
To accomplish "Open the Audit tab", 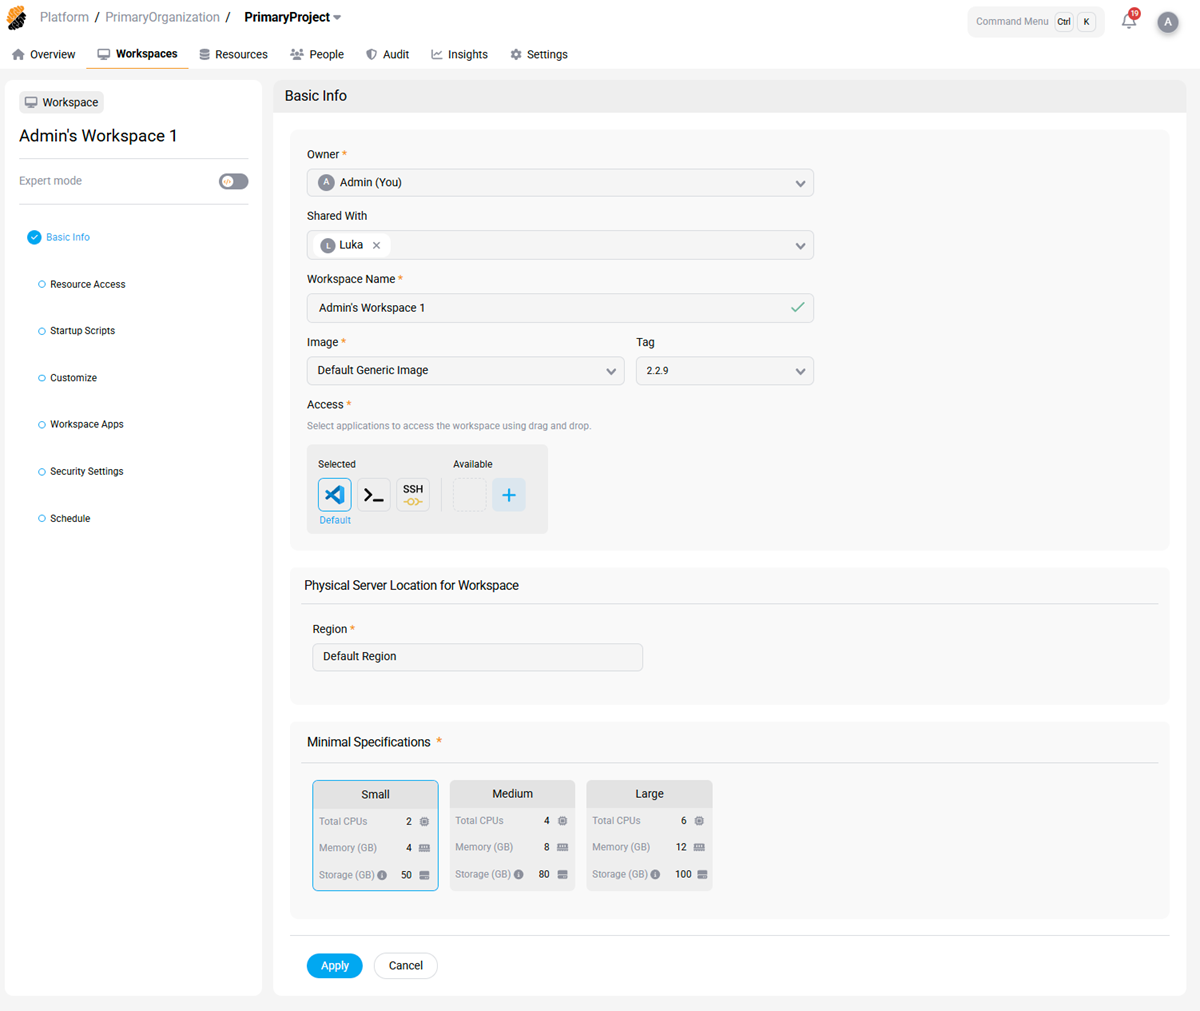I will [388, 54].
